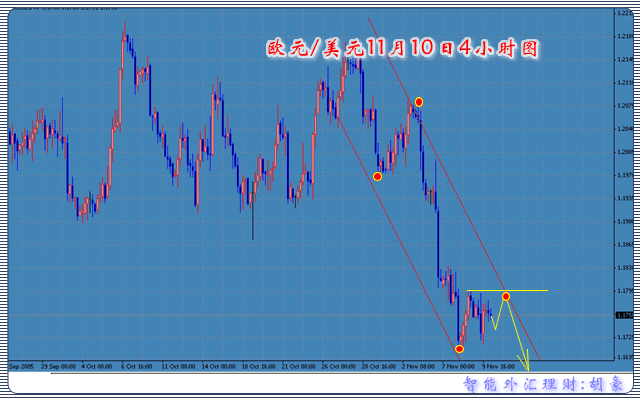Select the '7 Nov 00:00' time label
Image resolution: width=640 pixels, height=400 pixels.
[460, 366]
